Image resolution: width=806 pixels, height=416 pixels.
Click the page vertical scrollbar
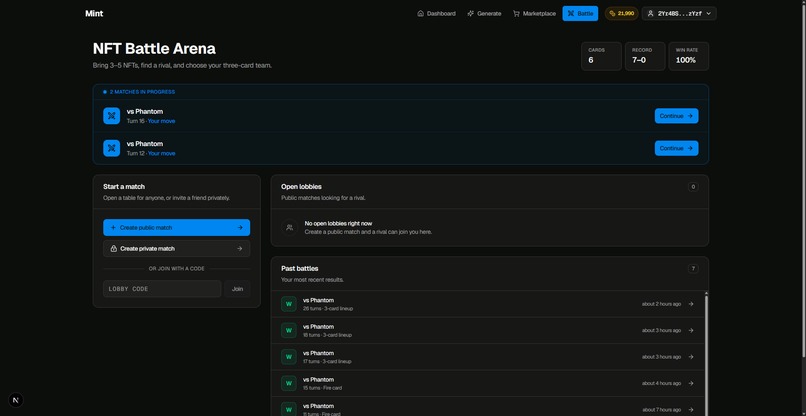coord(803,178)
